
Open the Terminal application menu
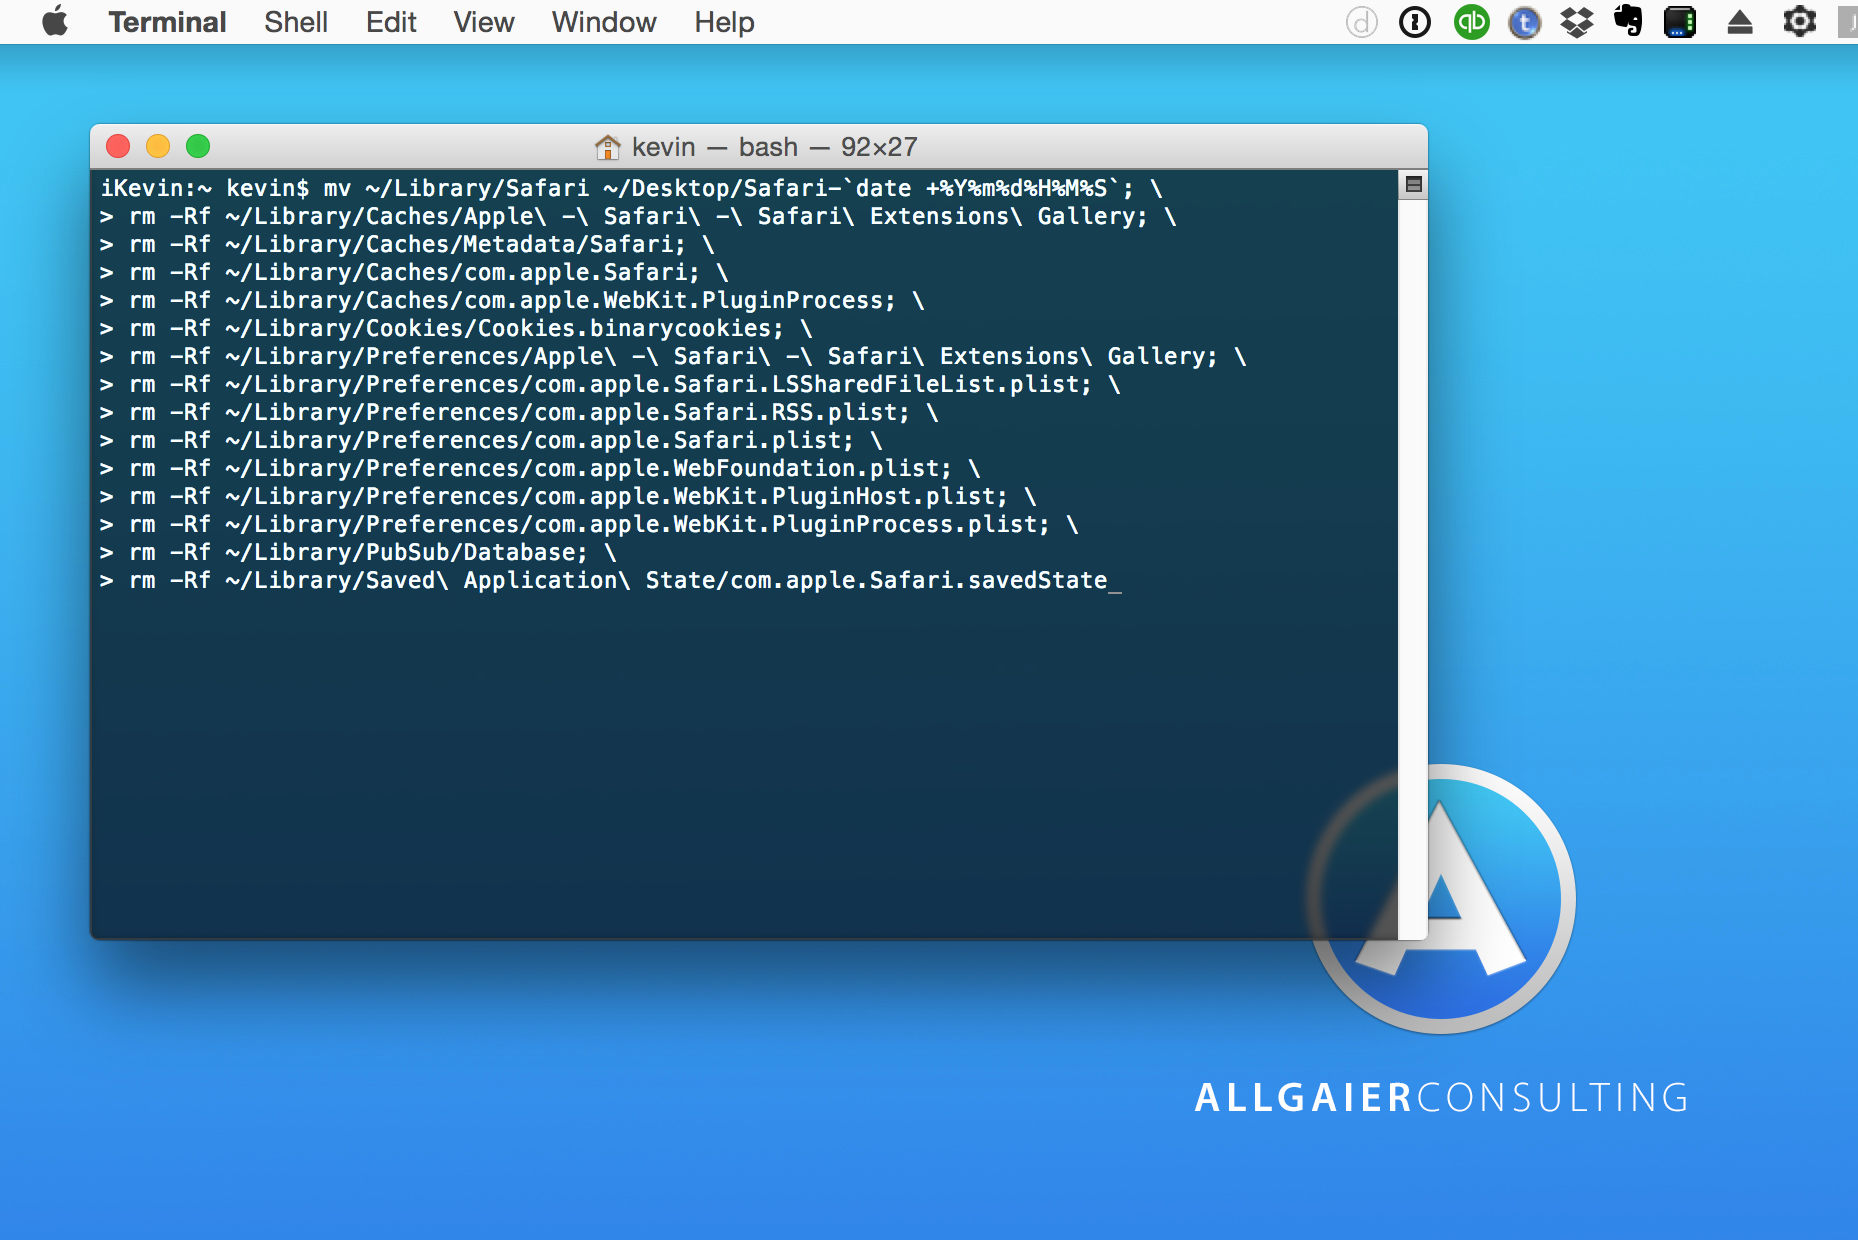(167, 22)
